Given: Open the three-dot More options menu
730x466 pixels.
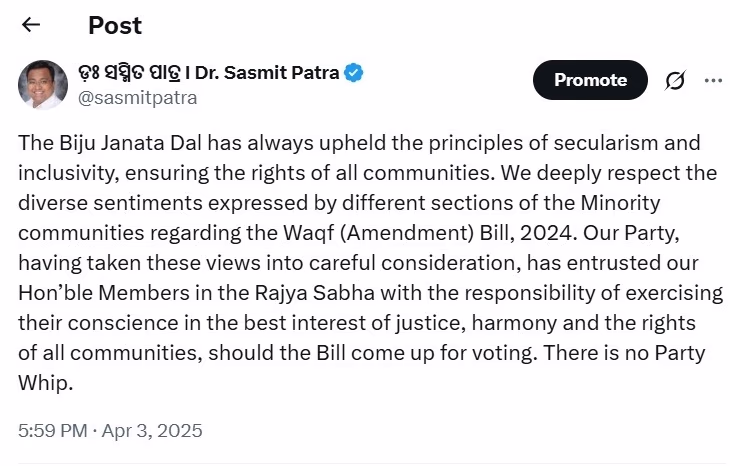Looking at the screenshot, I should [x=713, y=80].
